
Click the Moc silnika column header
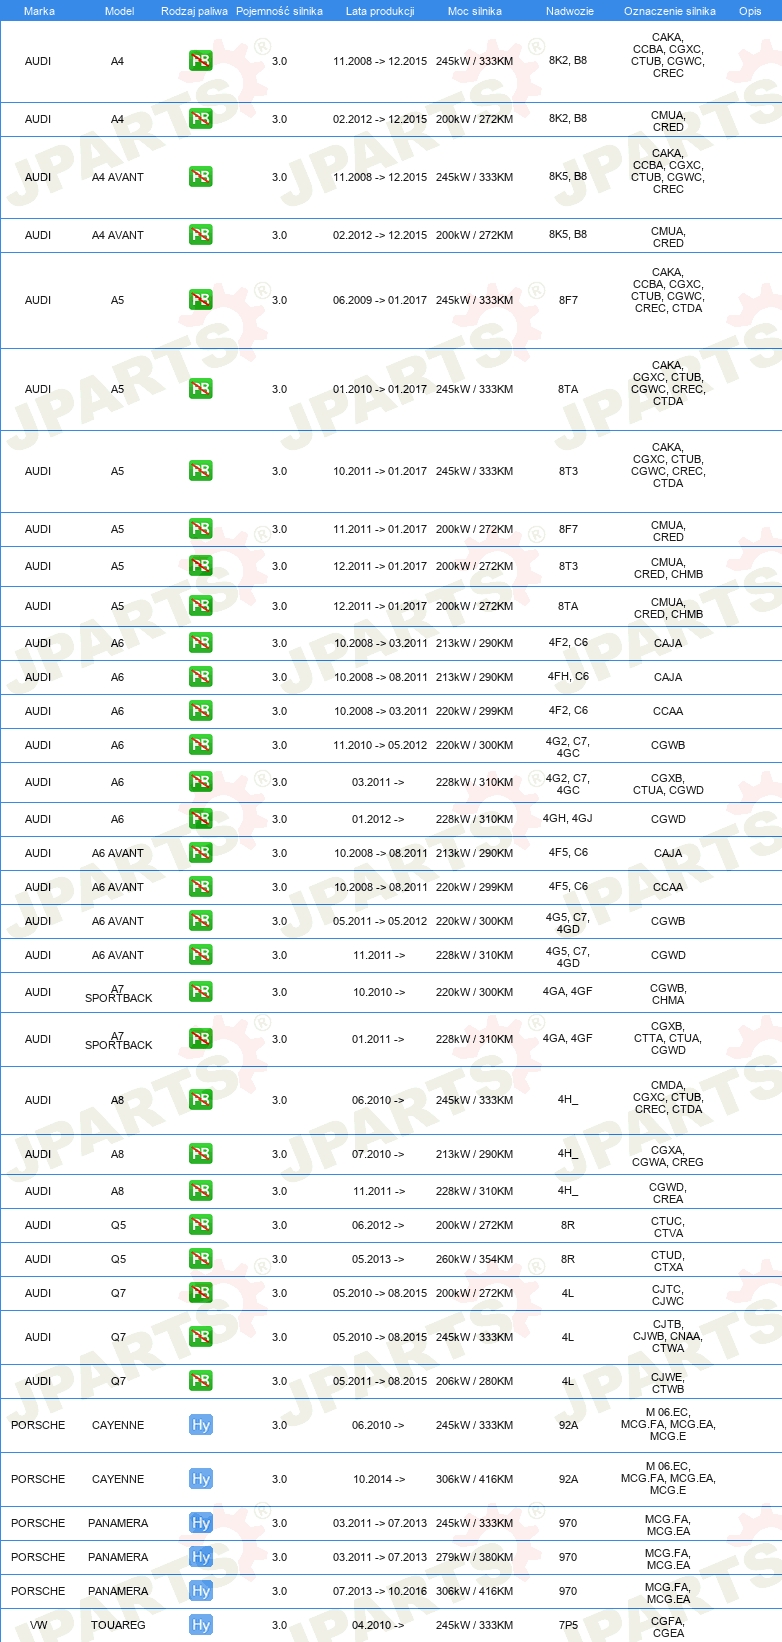[475, 11]
